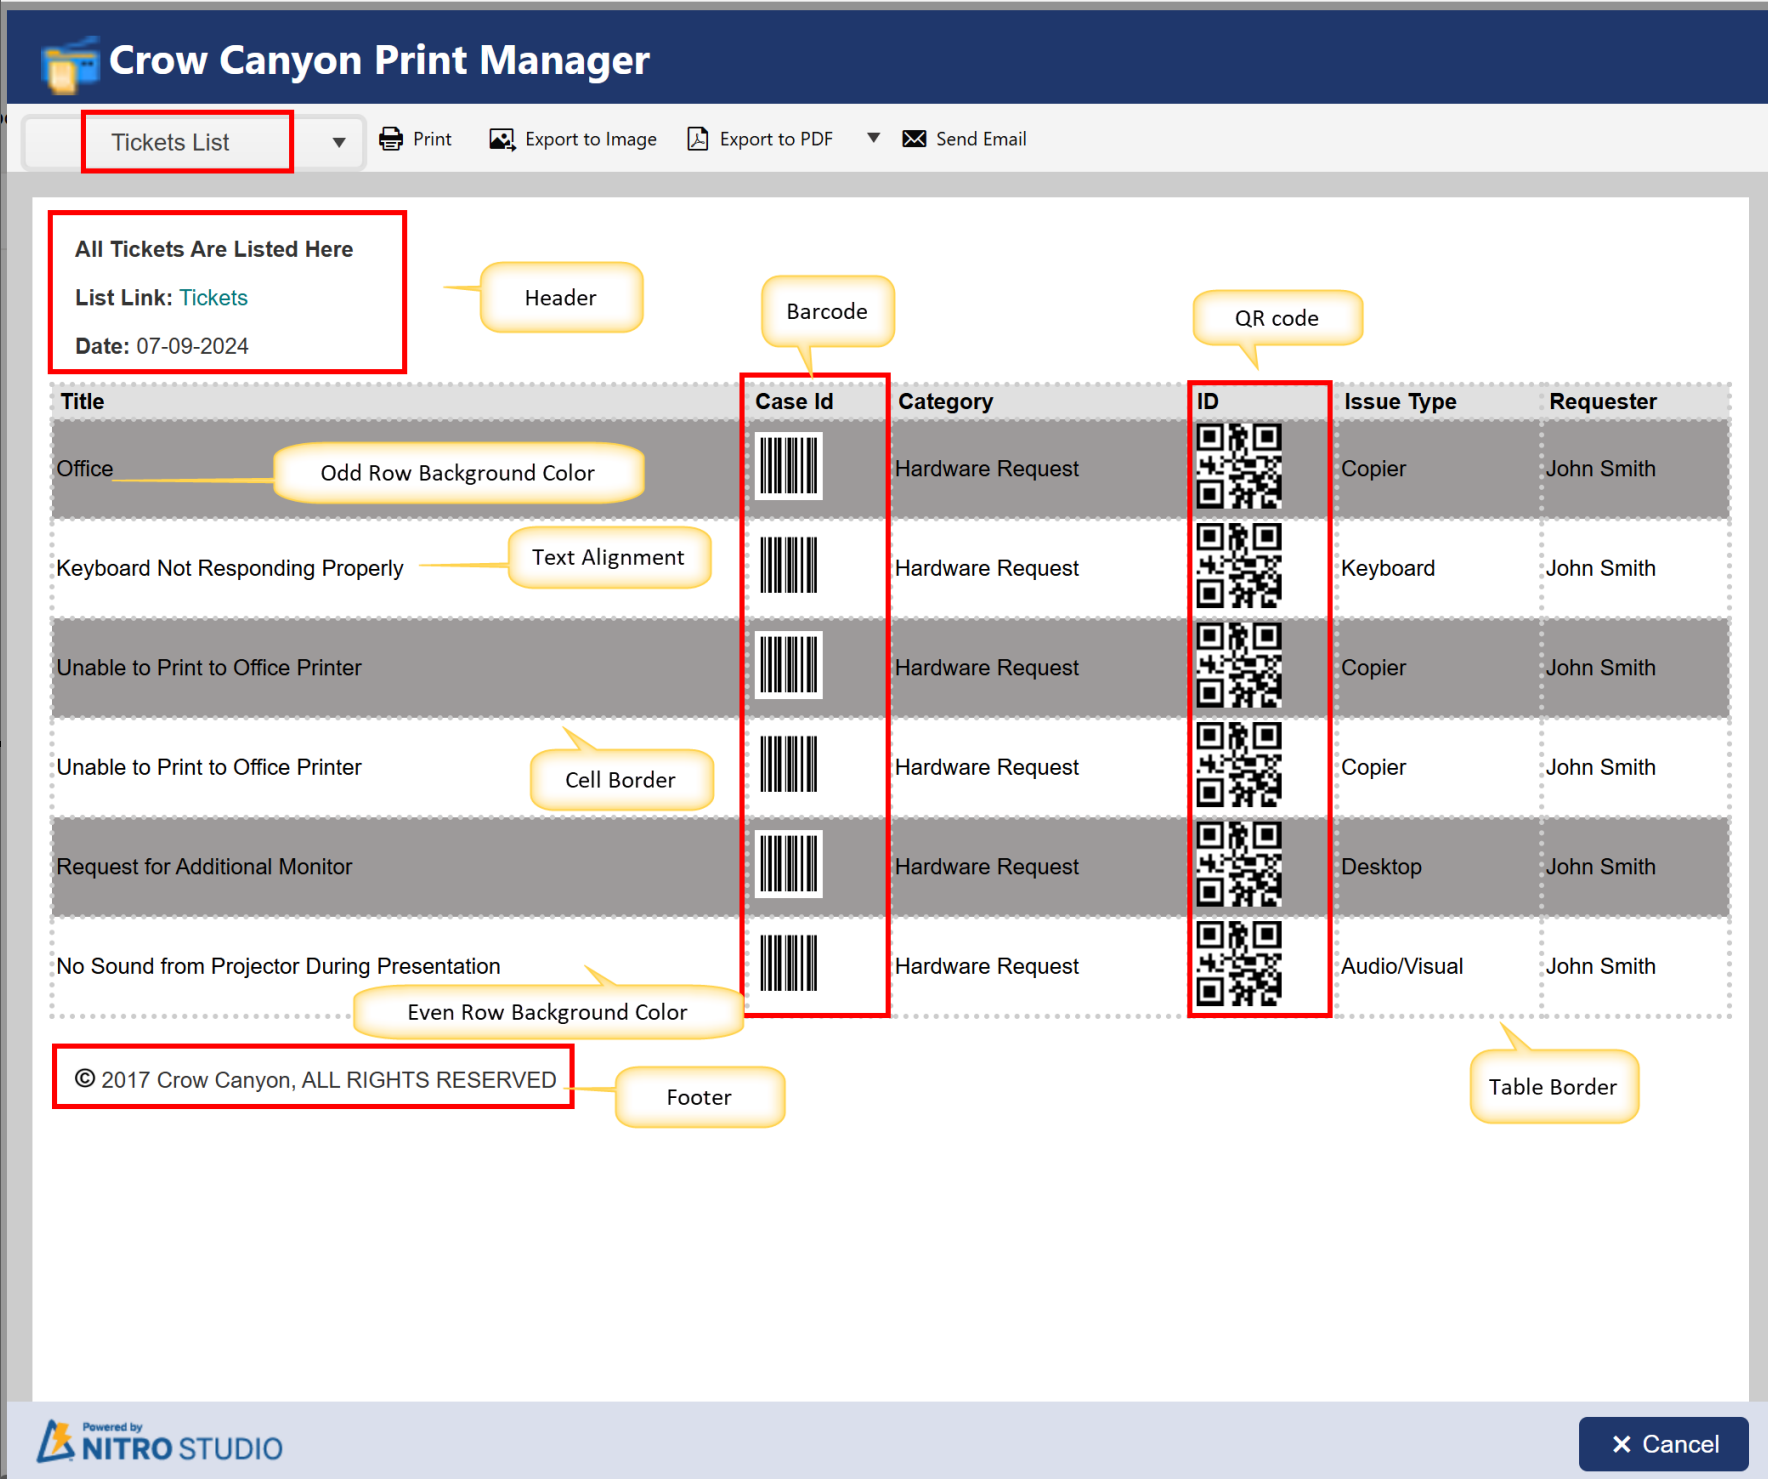Click the QR code in the Office row
Viewport: 1768px width, 1479px height.
click(1239, 466)
